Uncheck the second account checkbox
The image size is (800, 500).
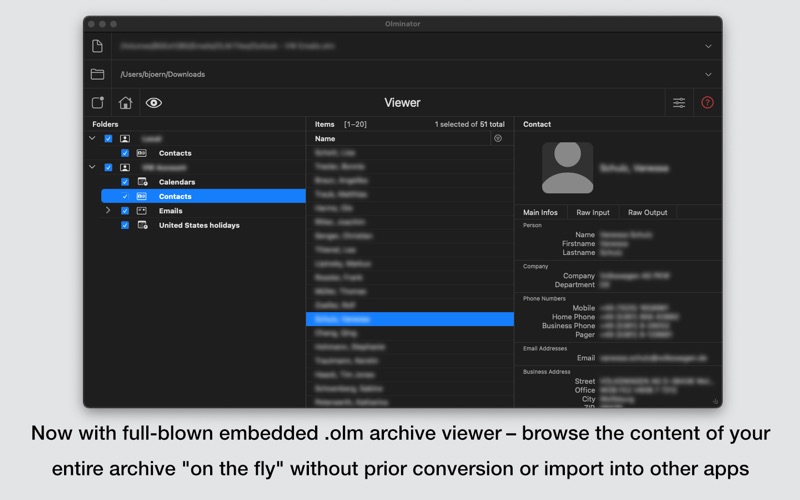[x=108, y=167]
